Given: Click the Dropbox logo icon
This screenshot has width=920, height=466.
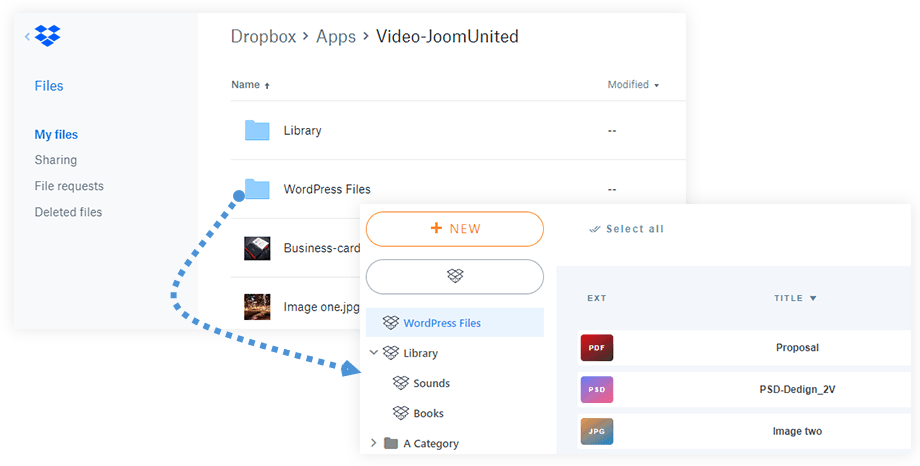Looking at the screenshot, I should (x=47, y=36).
